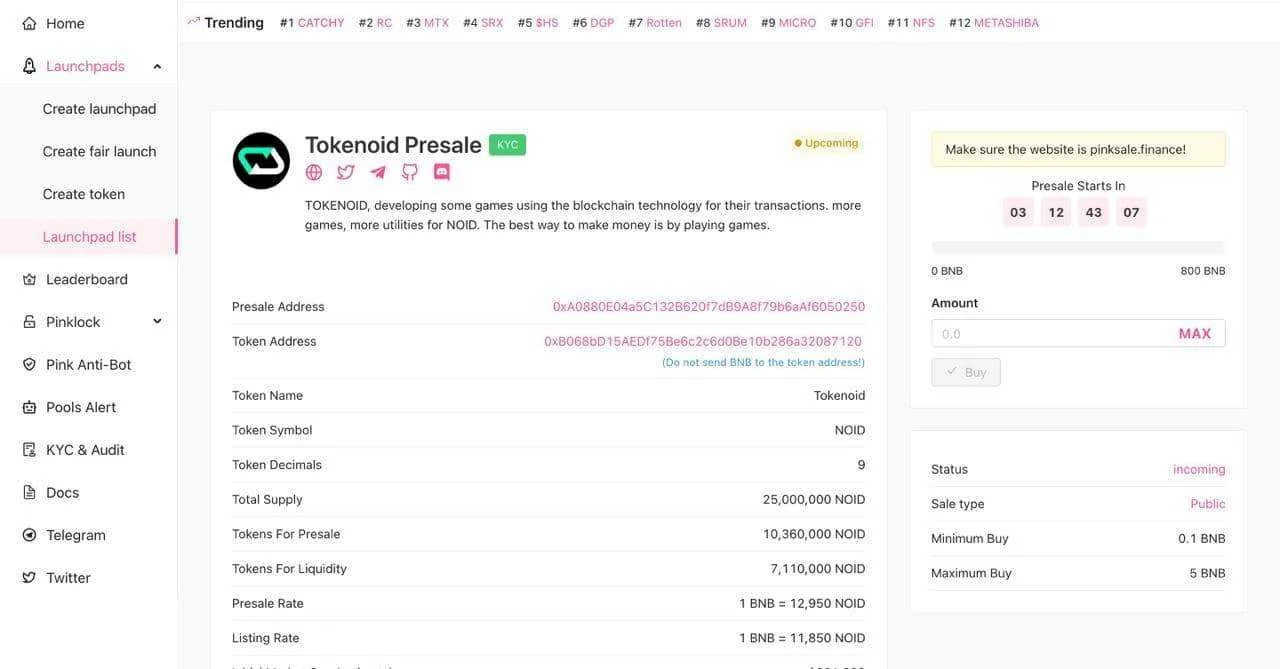Click the Launchpads rocket icon
The width and height of the screenshot is (1280, 669).
pyautogui.click(x=29, y=66)
